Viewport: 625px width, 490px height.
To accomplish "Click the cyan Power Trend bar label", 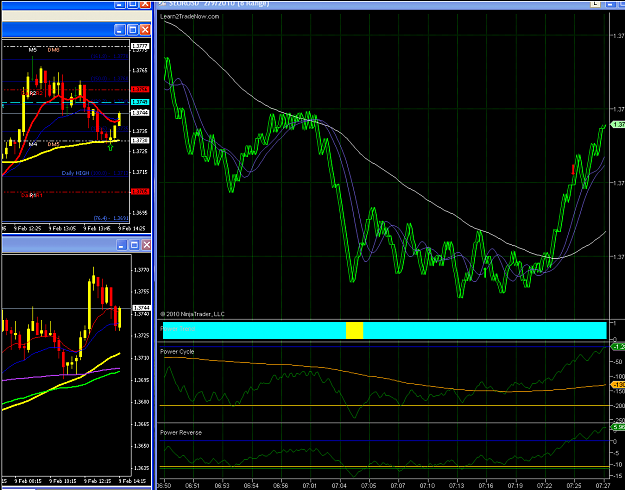I will (177, 329).
